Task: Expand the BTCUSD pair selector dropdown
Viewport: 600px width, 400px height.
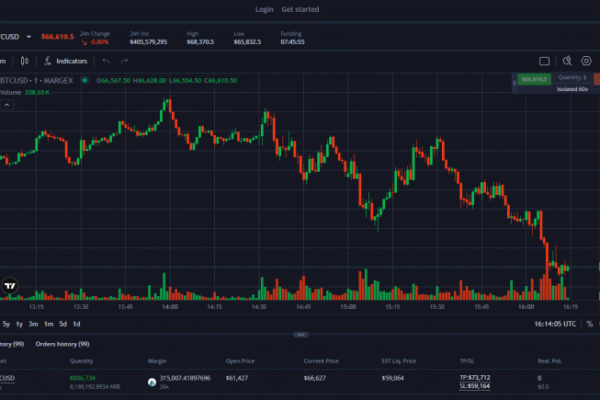Action: pyautogui.click(x=30, y=37)
